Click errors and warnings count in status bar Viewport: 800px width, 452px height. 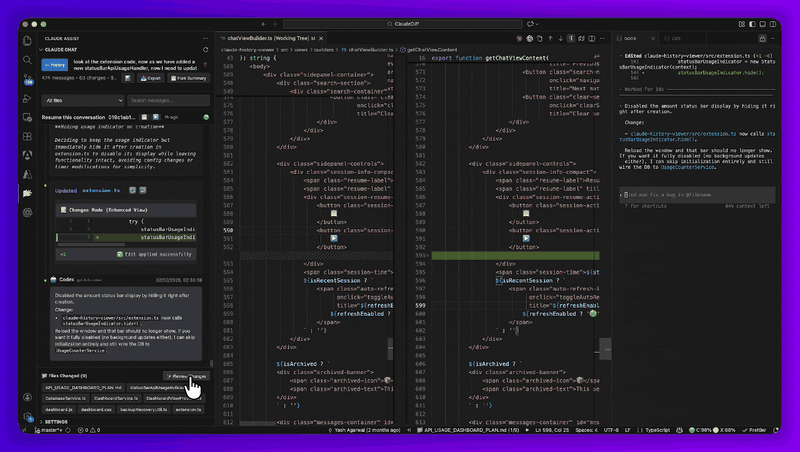pyautogui.click(x=89, y=430)
